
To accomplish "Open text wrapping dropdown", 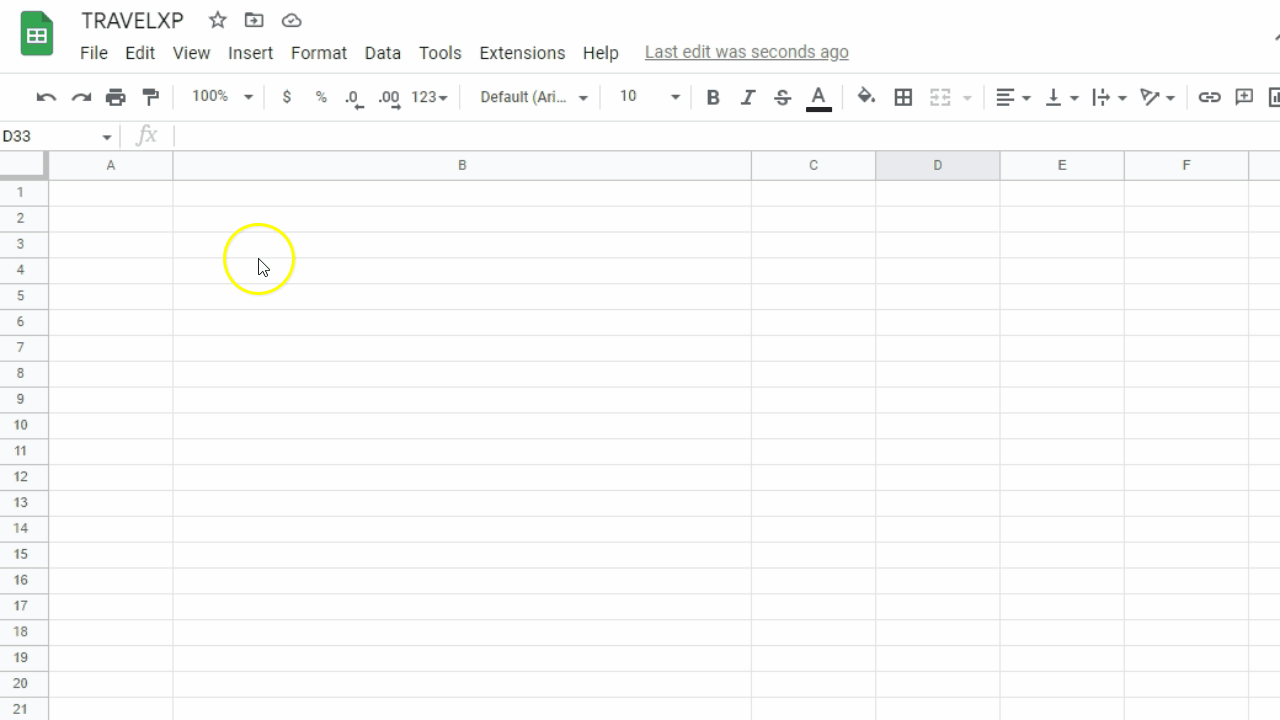I will (1109, 97).
